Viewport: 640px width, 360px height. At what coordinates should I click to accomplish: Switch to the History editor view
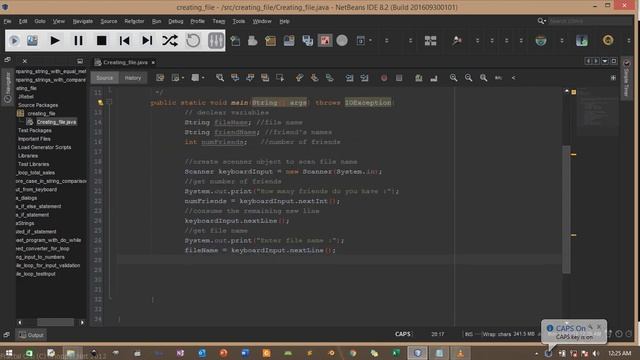(133, 78)
